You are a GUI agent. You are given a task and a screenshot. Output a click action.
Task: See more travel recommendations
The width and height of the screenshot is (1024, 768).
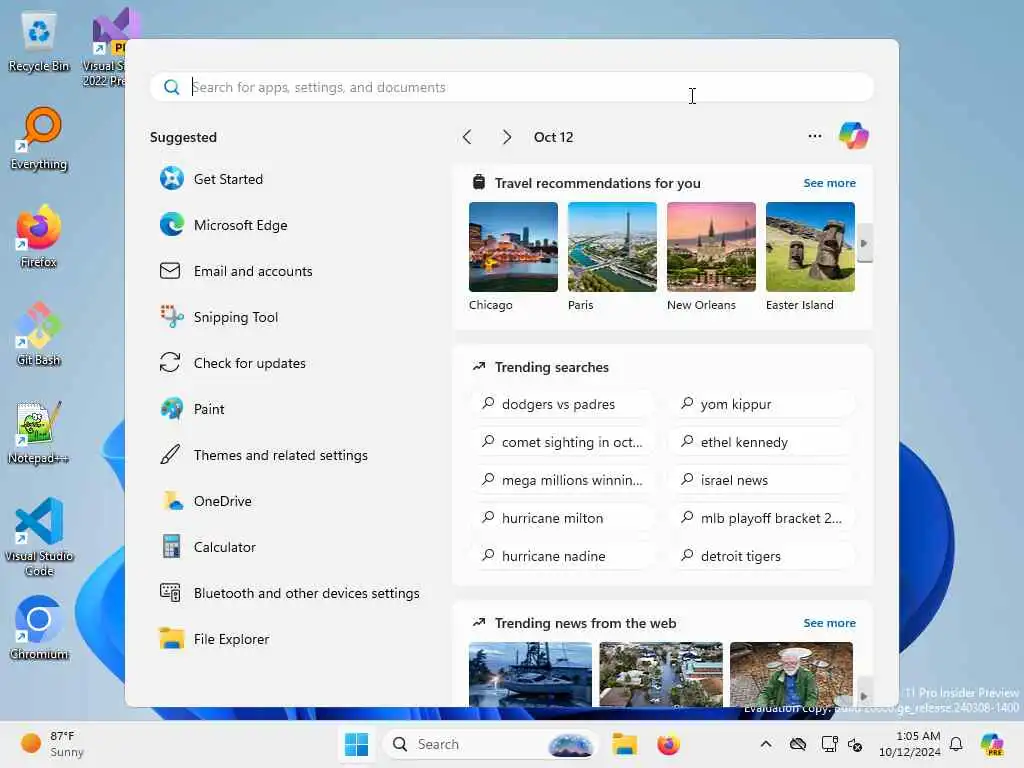[829, 183]
